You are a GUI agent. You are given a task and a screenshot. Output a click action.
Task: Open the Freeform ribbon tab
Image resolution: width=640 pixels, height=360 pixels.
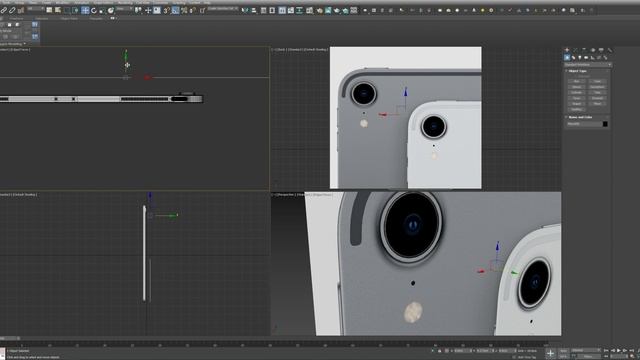16,18
